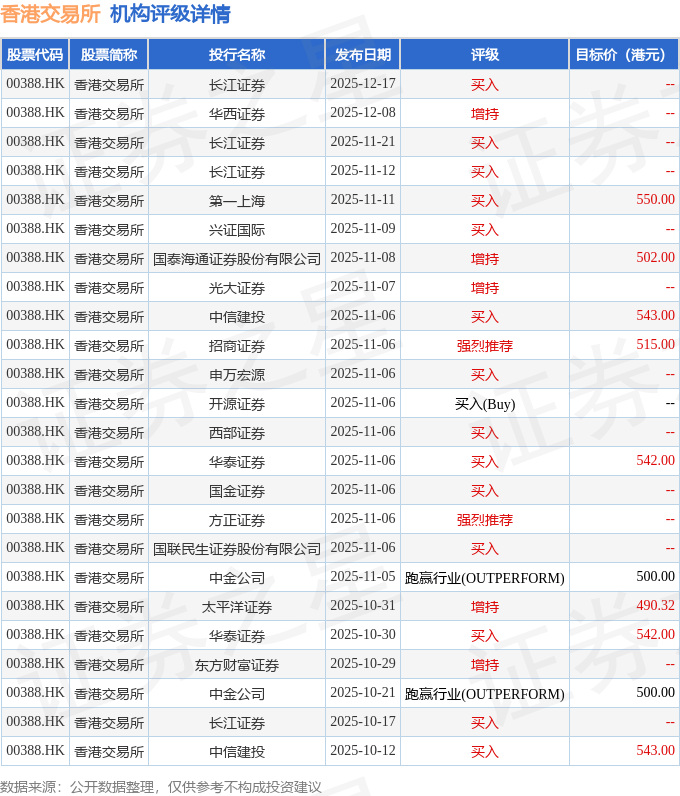Select the date 2025-10-17
This screenshot has height=796, width=680.
pos(363,721)
